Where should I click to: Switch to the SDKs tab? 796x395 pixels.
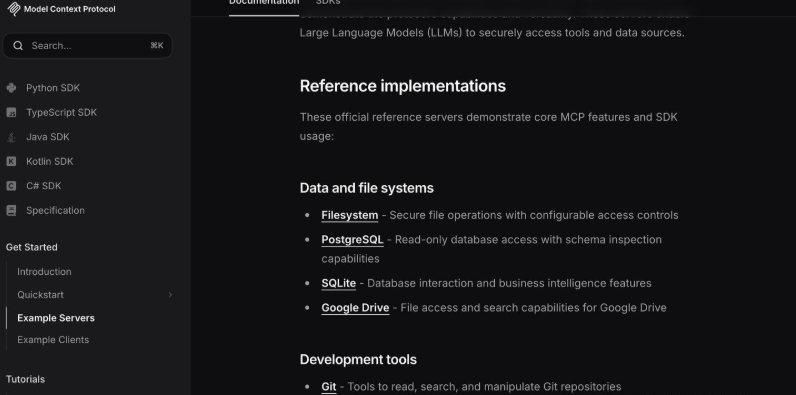pos(328,2)
